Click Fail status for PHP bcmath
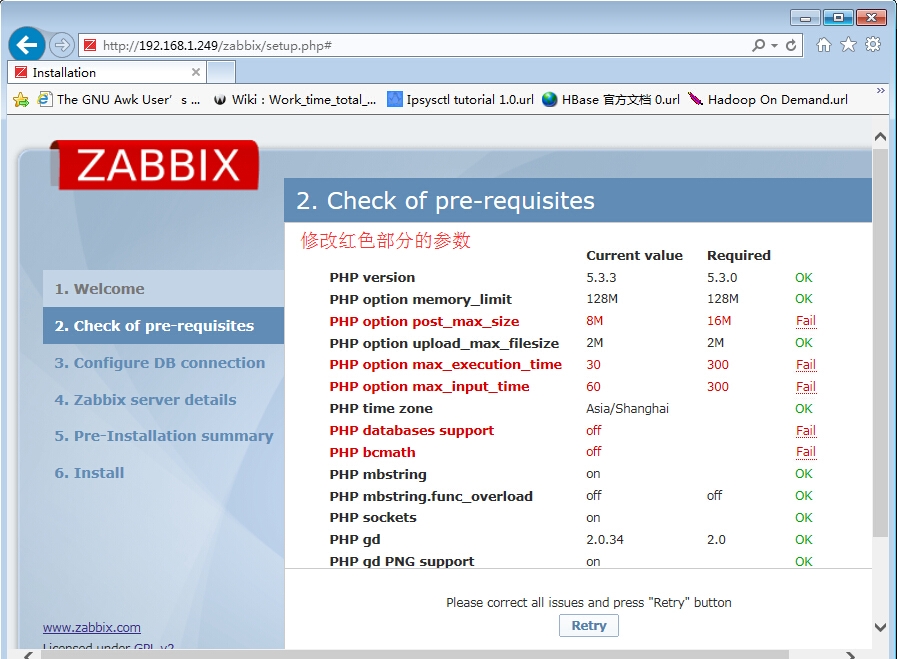898x659 pixels. [805, 452]
